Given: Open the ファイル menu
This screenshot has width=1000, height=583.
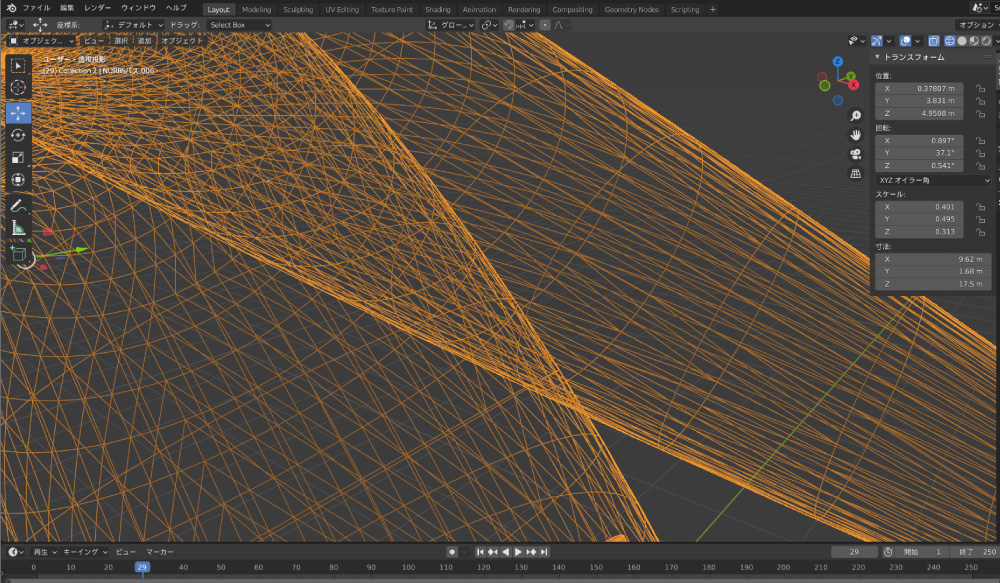Looking at the screenshot, I should 36,8.
